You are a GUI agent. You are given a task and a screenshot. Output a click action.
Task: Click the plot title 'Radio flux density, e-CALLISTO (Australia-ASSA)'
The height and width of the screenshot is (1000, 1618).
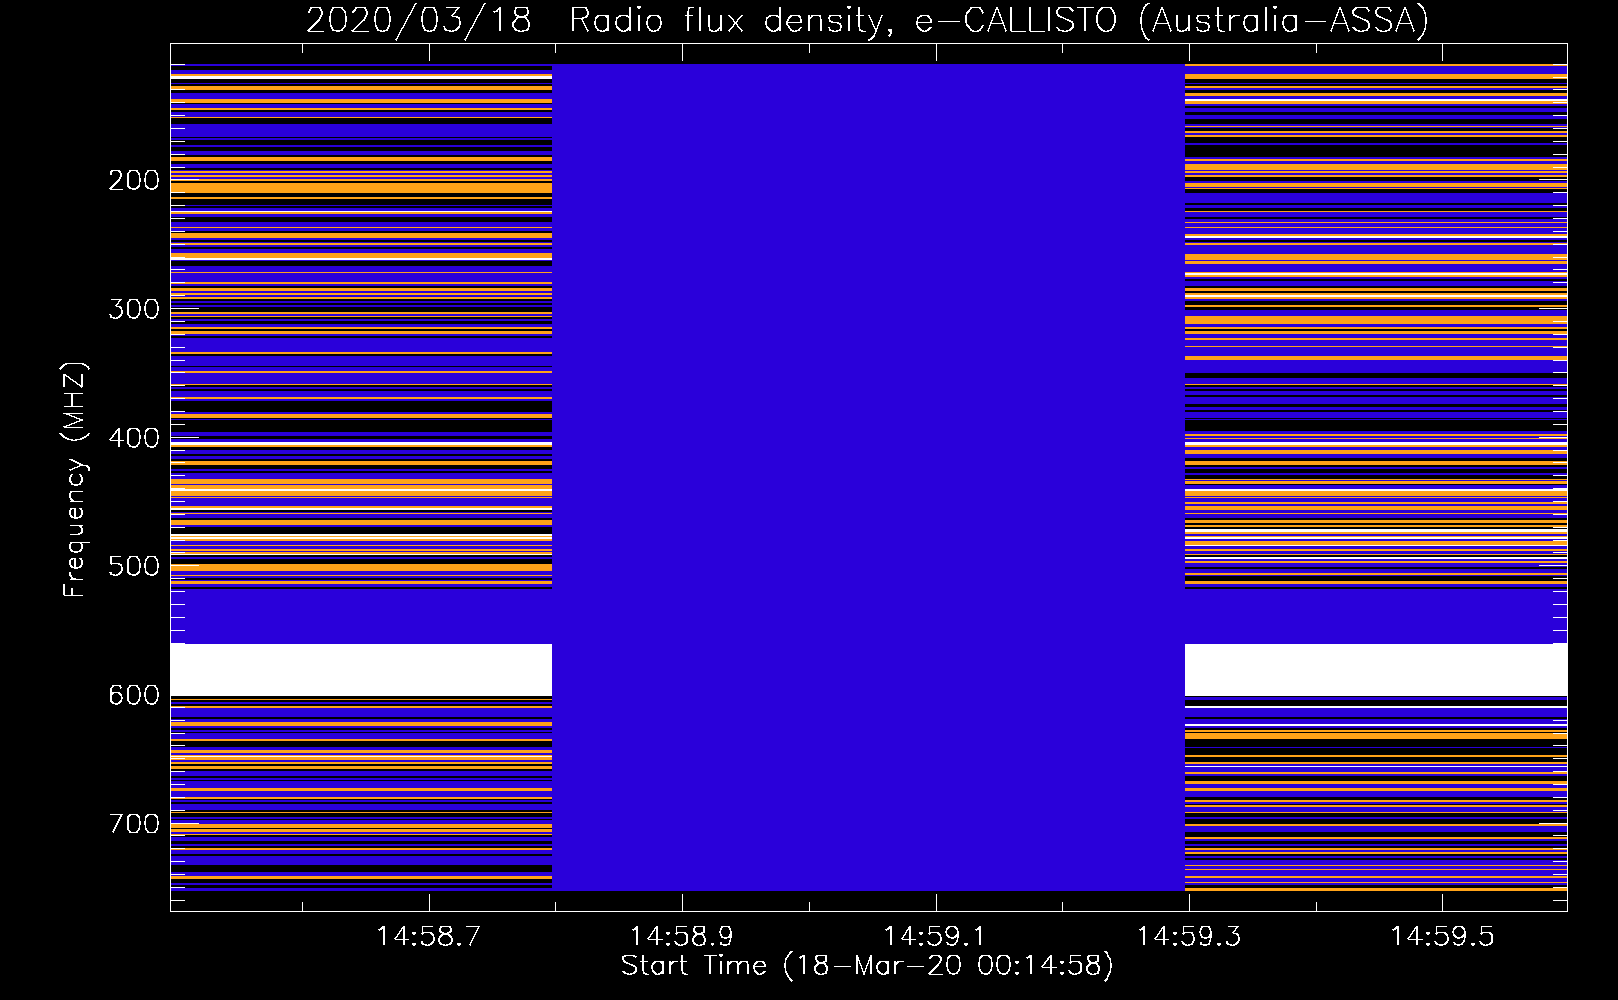coord(999,21)
